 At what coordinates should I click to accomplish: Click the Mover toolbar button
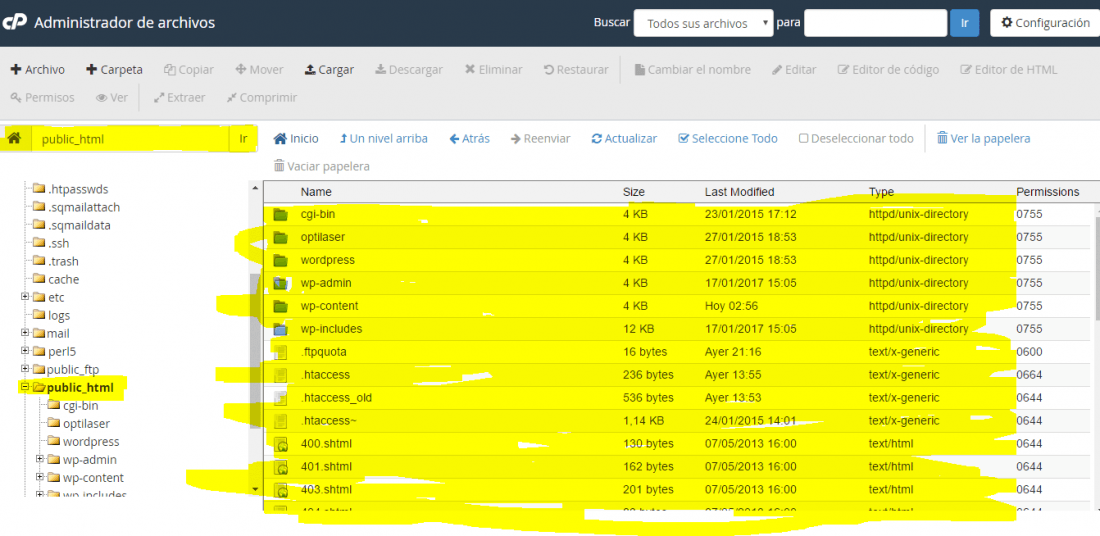point(260,69)
